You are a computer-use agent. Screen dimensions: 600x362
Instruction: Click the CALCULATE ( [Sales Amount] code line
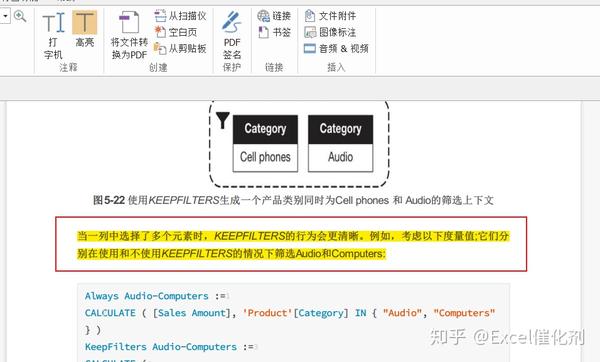(290, 313)
